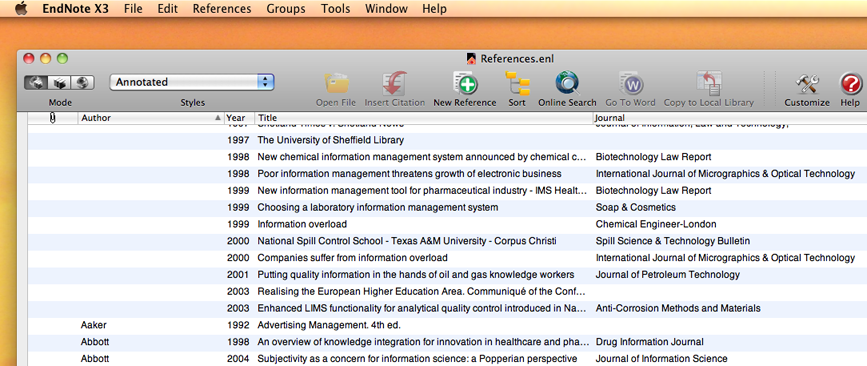Open the EndNote X3 menu
The height and width of the screenshot is (366, 867).
75,9
